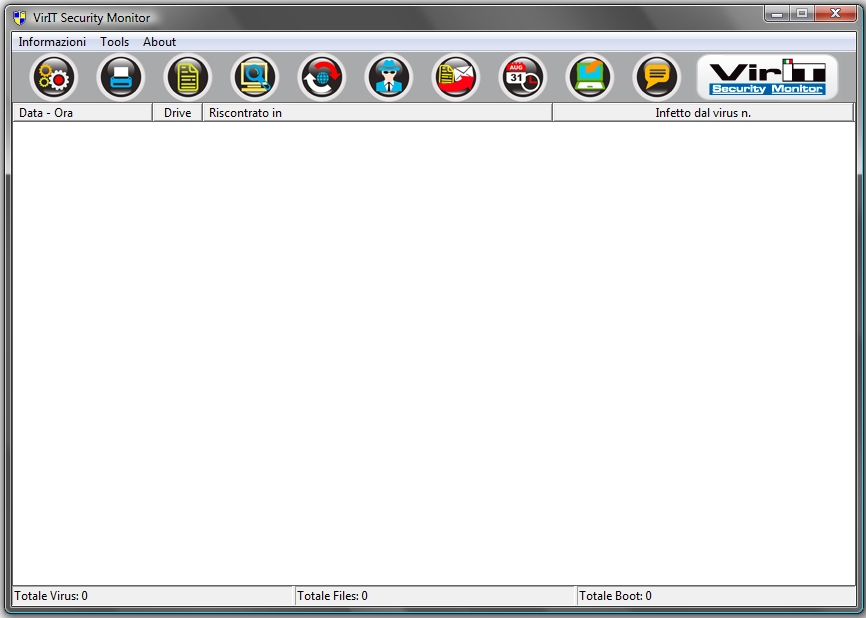
Task: Select the Totale Files: 0 status entry
Action: 435,596
